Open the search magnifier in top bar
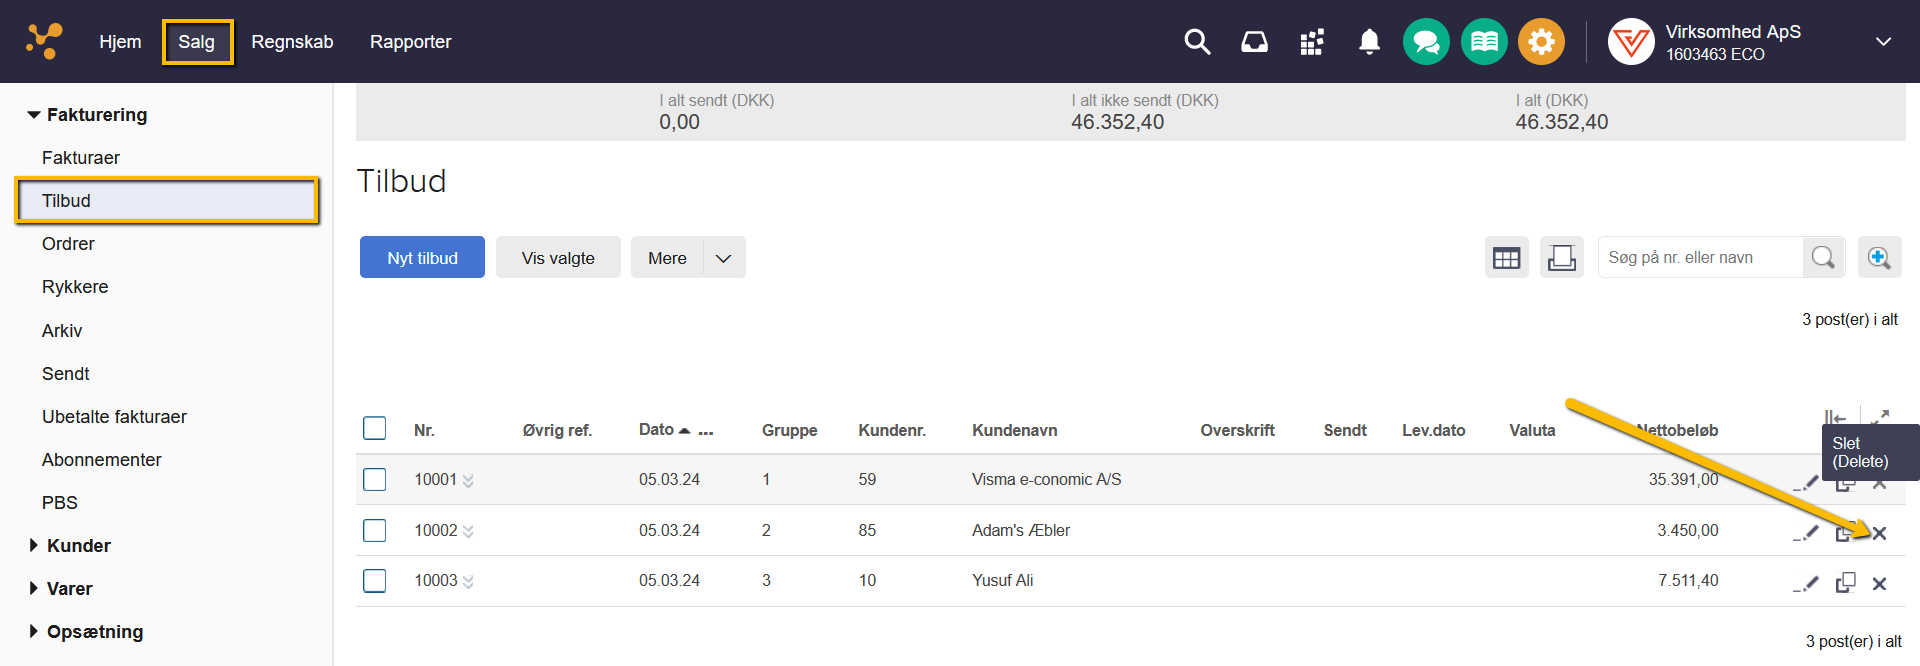1920x666 pixels. pos(1197,42)
